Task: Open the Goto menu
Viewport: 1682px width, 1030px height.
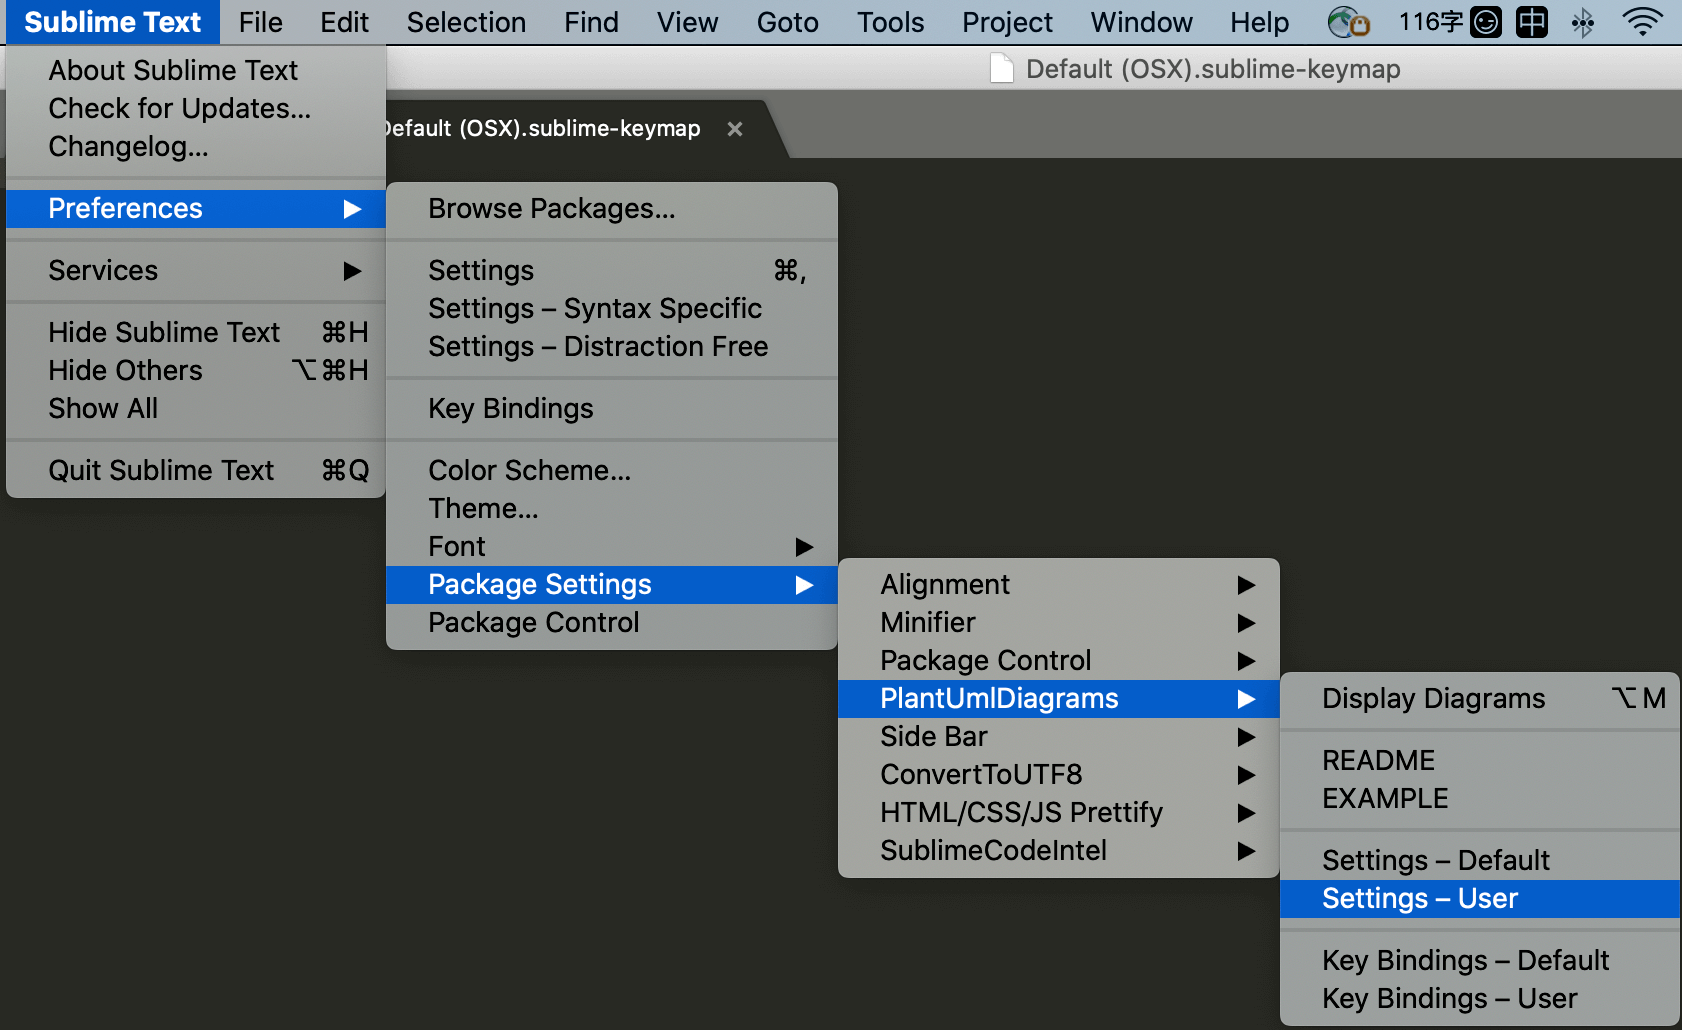Action: coord(787,22)
